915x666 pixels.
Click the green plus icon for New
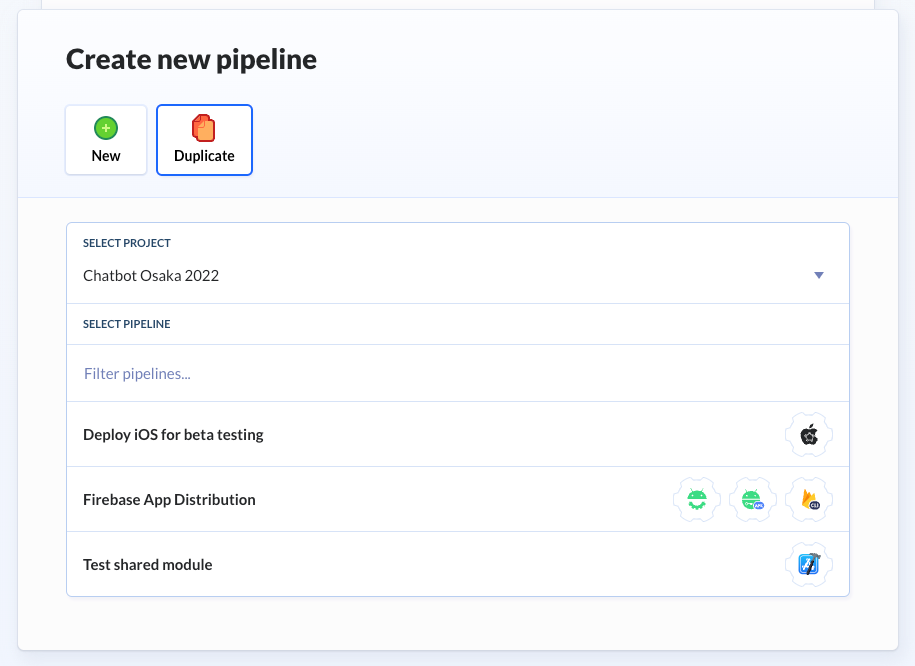coord(105,128)
